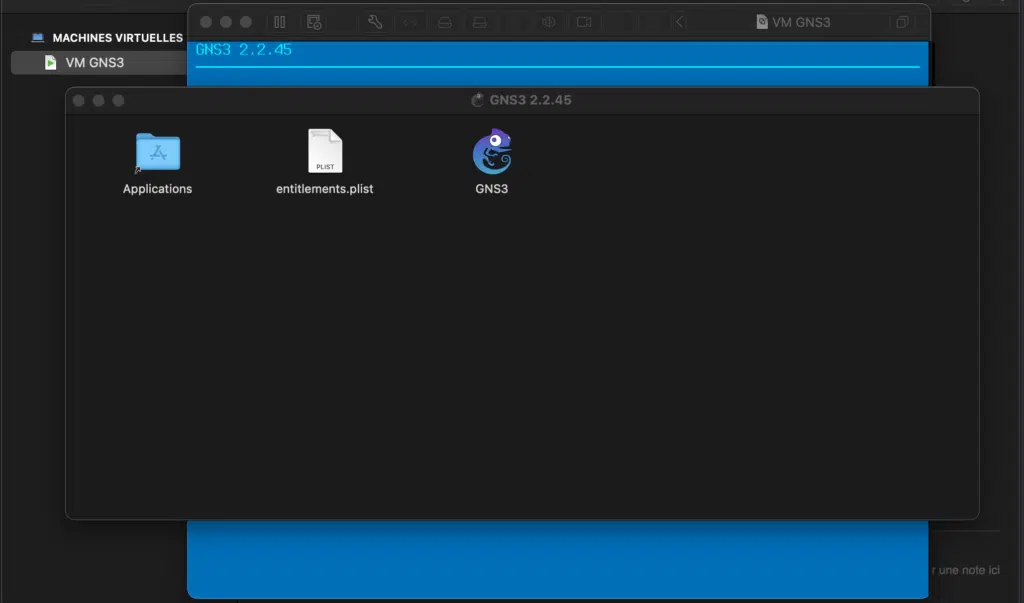Click the GNS3 2.2.45 text in VM console
This screenshot has width=1024, height=603.
pyautogui.click(x=244, y=50)
